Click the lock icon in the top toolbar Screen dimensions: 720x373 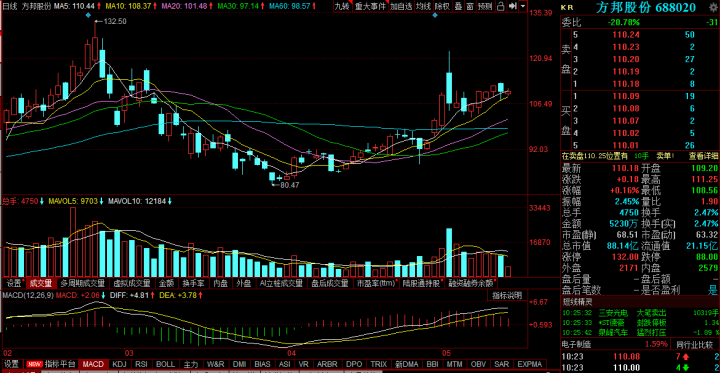point(501,6)
